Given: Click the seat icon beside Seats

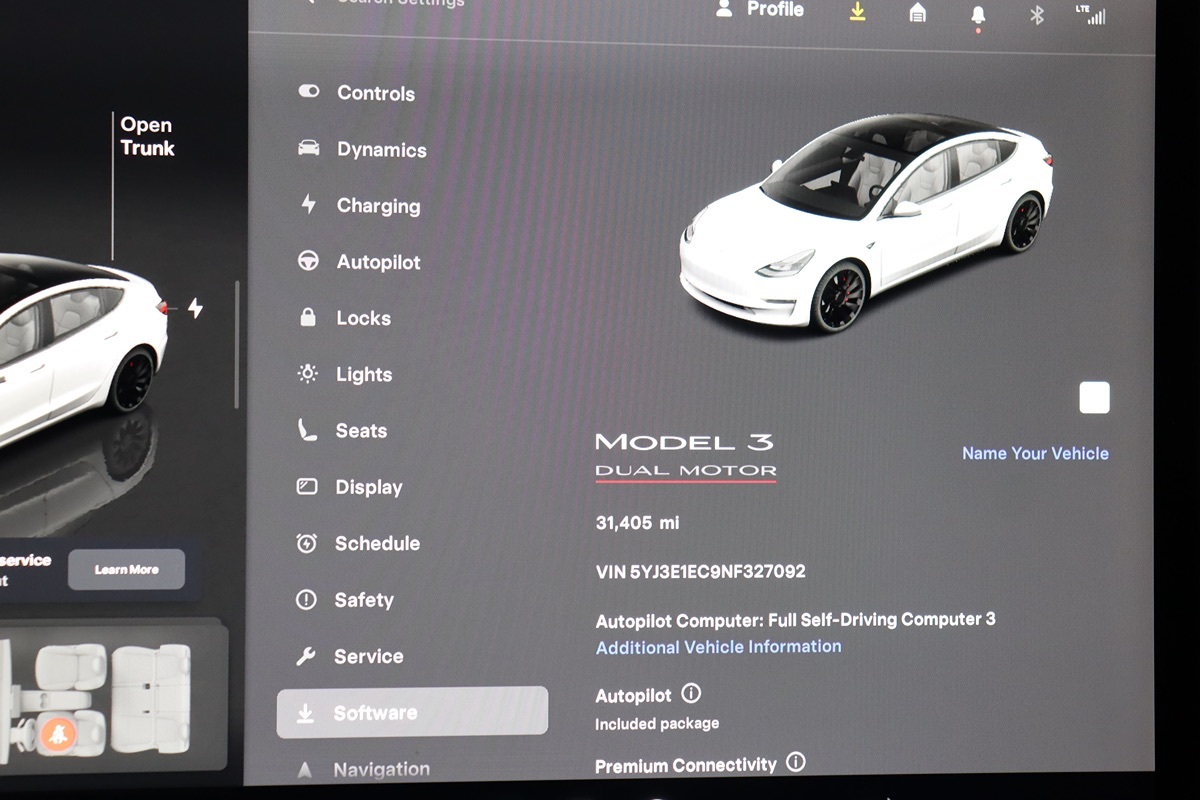Looking at the screenshot, I should (x=307, y=430).
